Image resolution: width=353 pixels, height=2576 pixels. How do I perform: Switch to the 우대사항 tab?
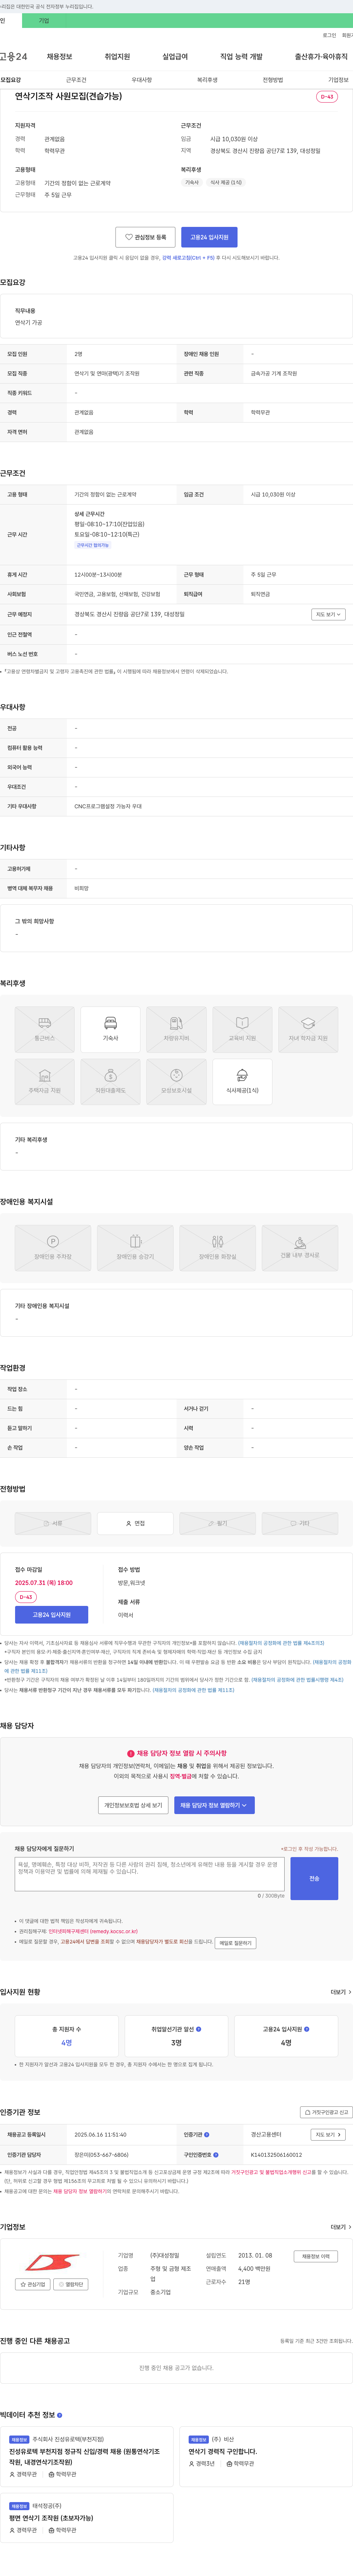coord(142,80)
